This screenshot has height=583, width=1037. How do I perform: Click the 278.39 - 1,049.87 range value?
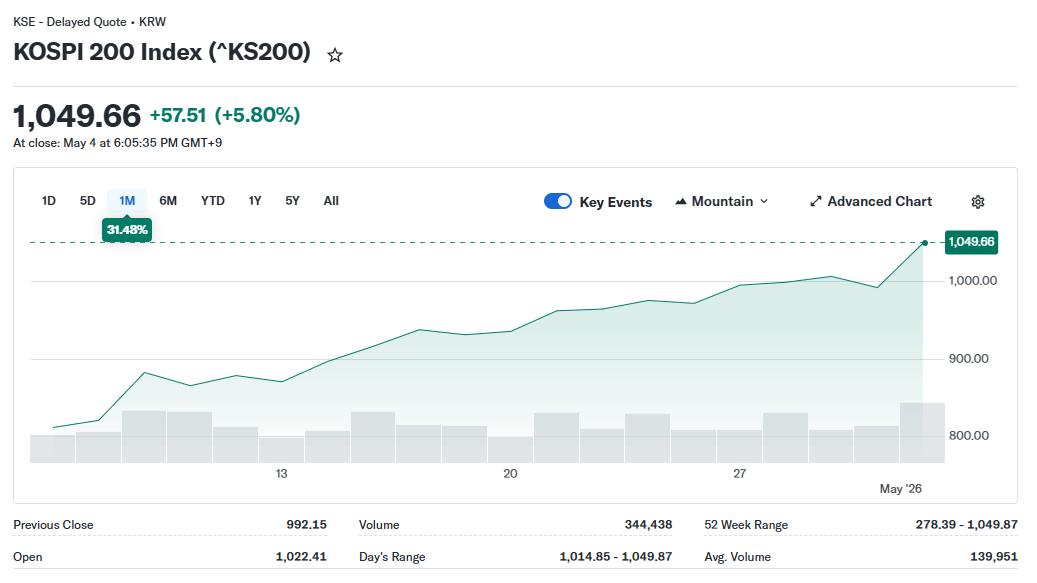tap(966, 524)
